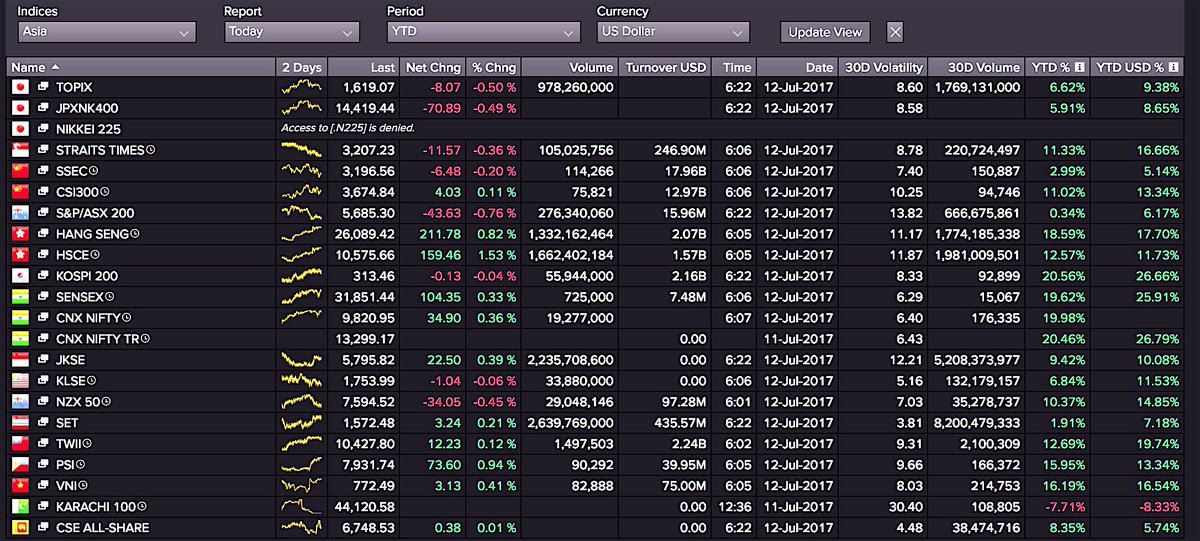
Task: Click the Singapore flag beside STRAITS TIMES
Action: (19, 150)
